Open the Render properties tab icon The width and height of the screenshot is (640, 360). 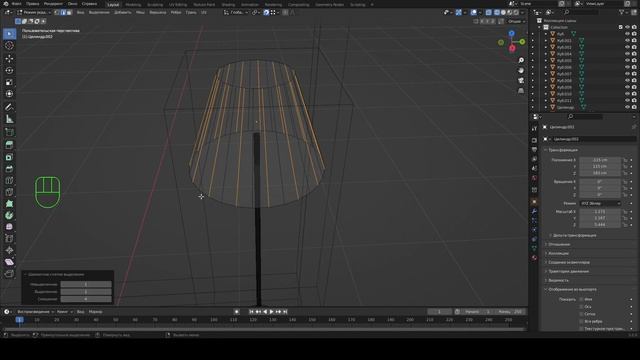point(534,140)
